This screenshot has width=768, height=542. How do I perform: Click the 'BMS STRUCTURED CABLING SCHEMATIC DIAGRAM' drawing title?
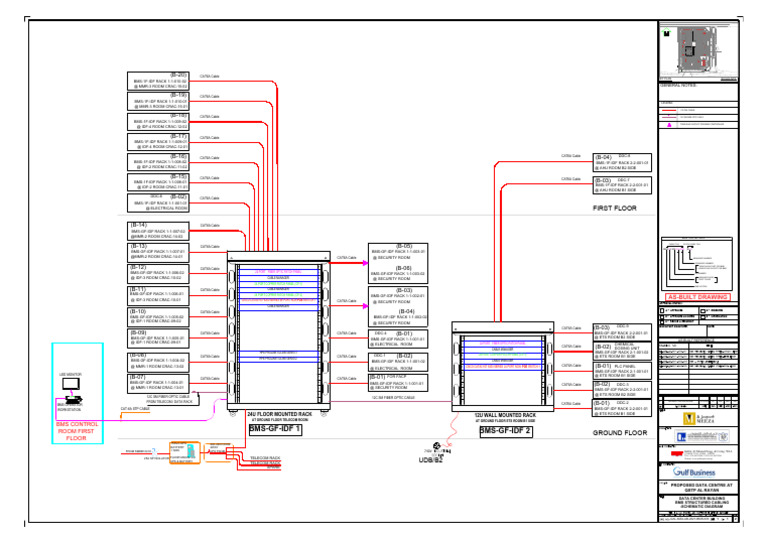[701, 502]
